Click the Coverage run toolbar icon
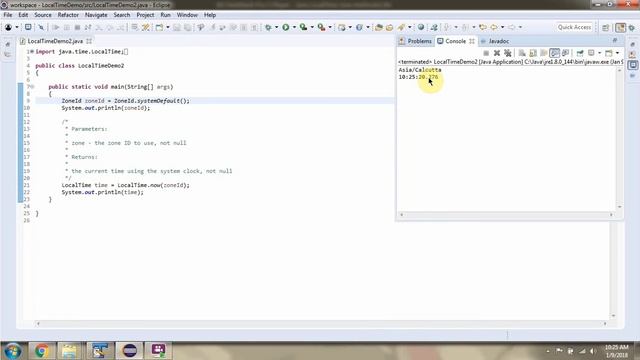Image resolution: width=640 pixels, height=360 pixels. [x=303, y=27]
